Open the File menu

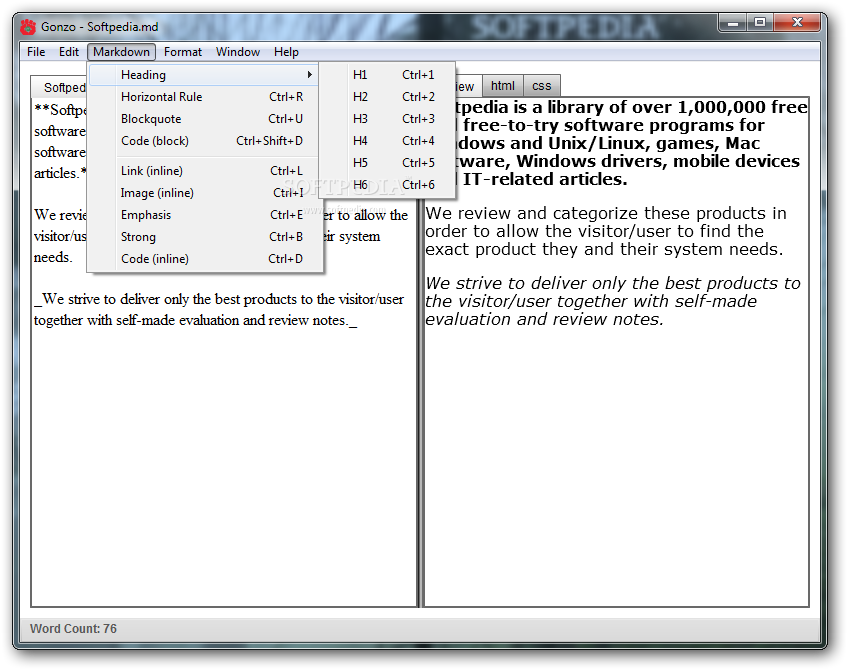tap(36, 52)
